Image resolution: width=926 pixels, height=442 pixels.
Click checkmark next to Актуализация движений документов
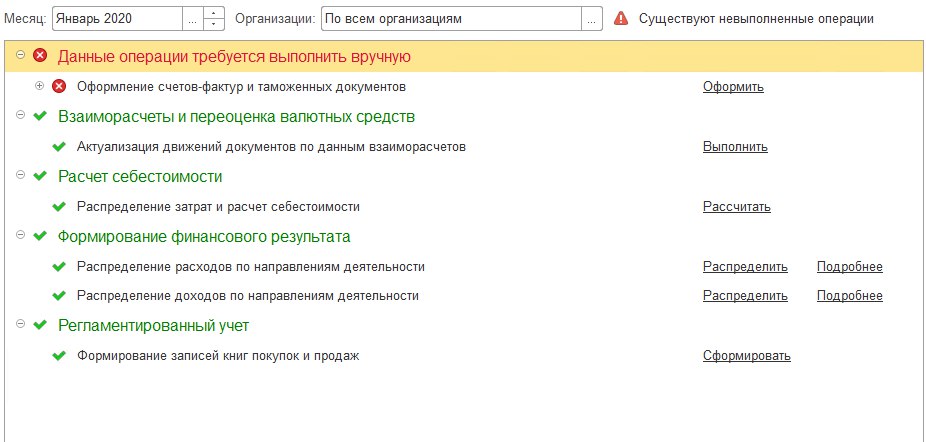pos(59,147)
